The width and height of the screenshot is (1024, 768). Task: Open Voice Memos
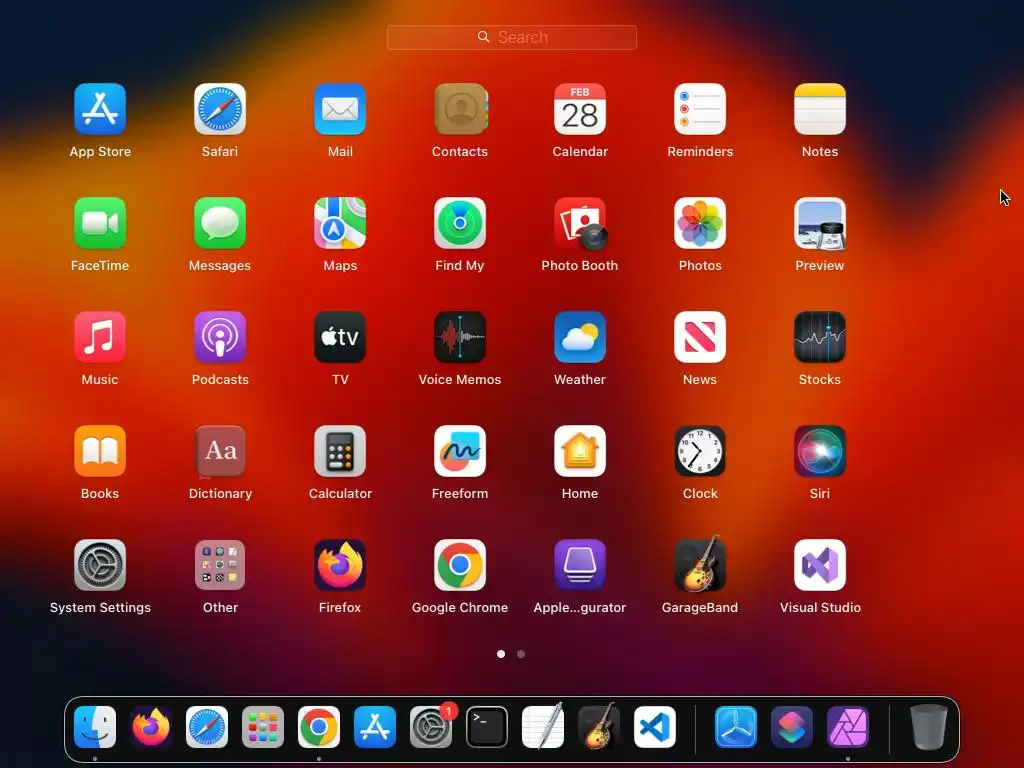tap(460, 337)
